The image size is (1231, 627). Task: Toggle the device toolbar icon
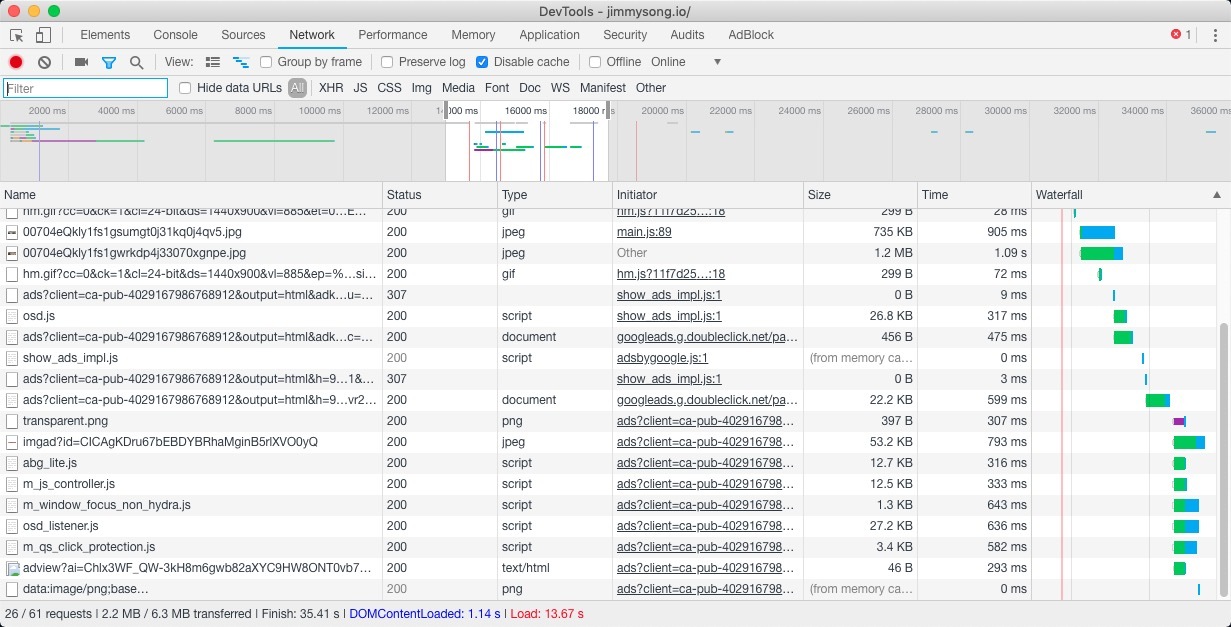(43, 35)
